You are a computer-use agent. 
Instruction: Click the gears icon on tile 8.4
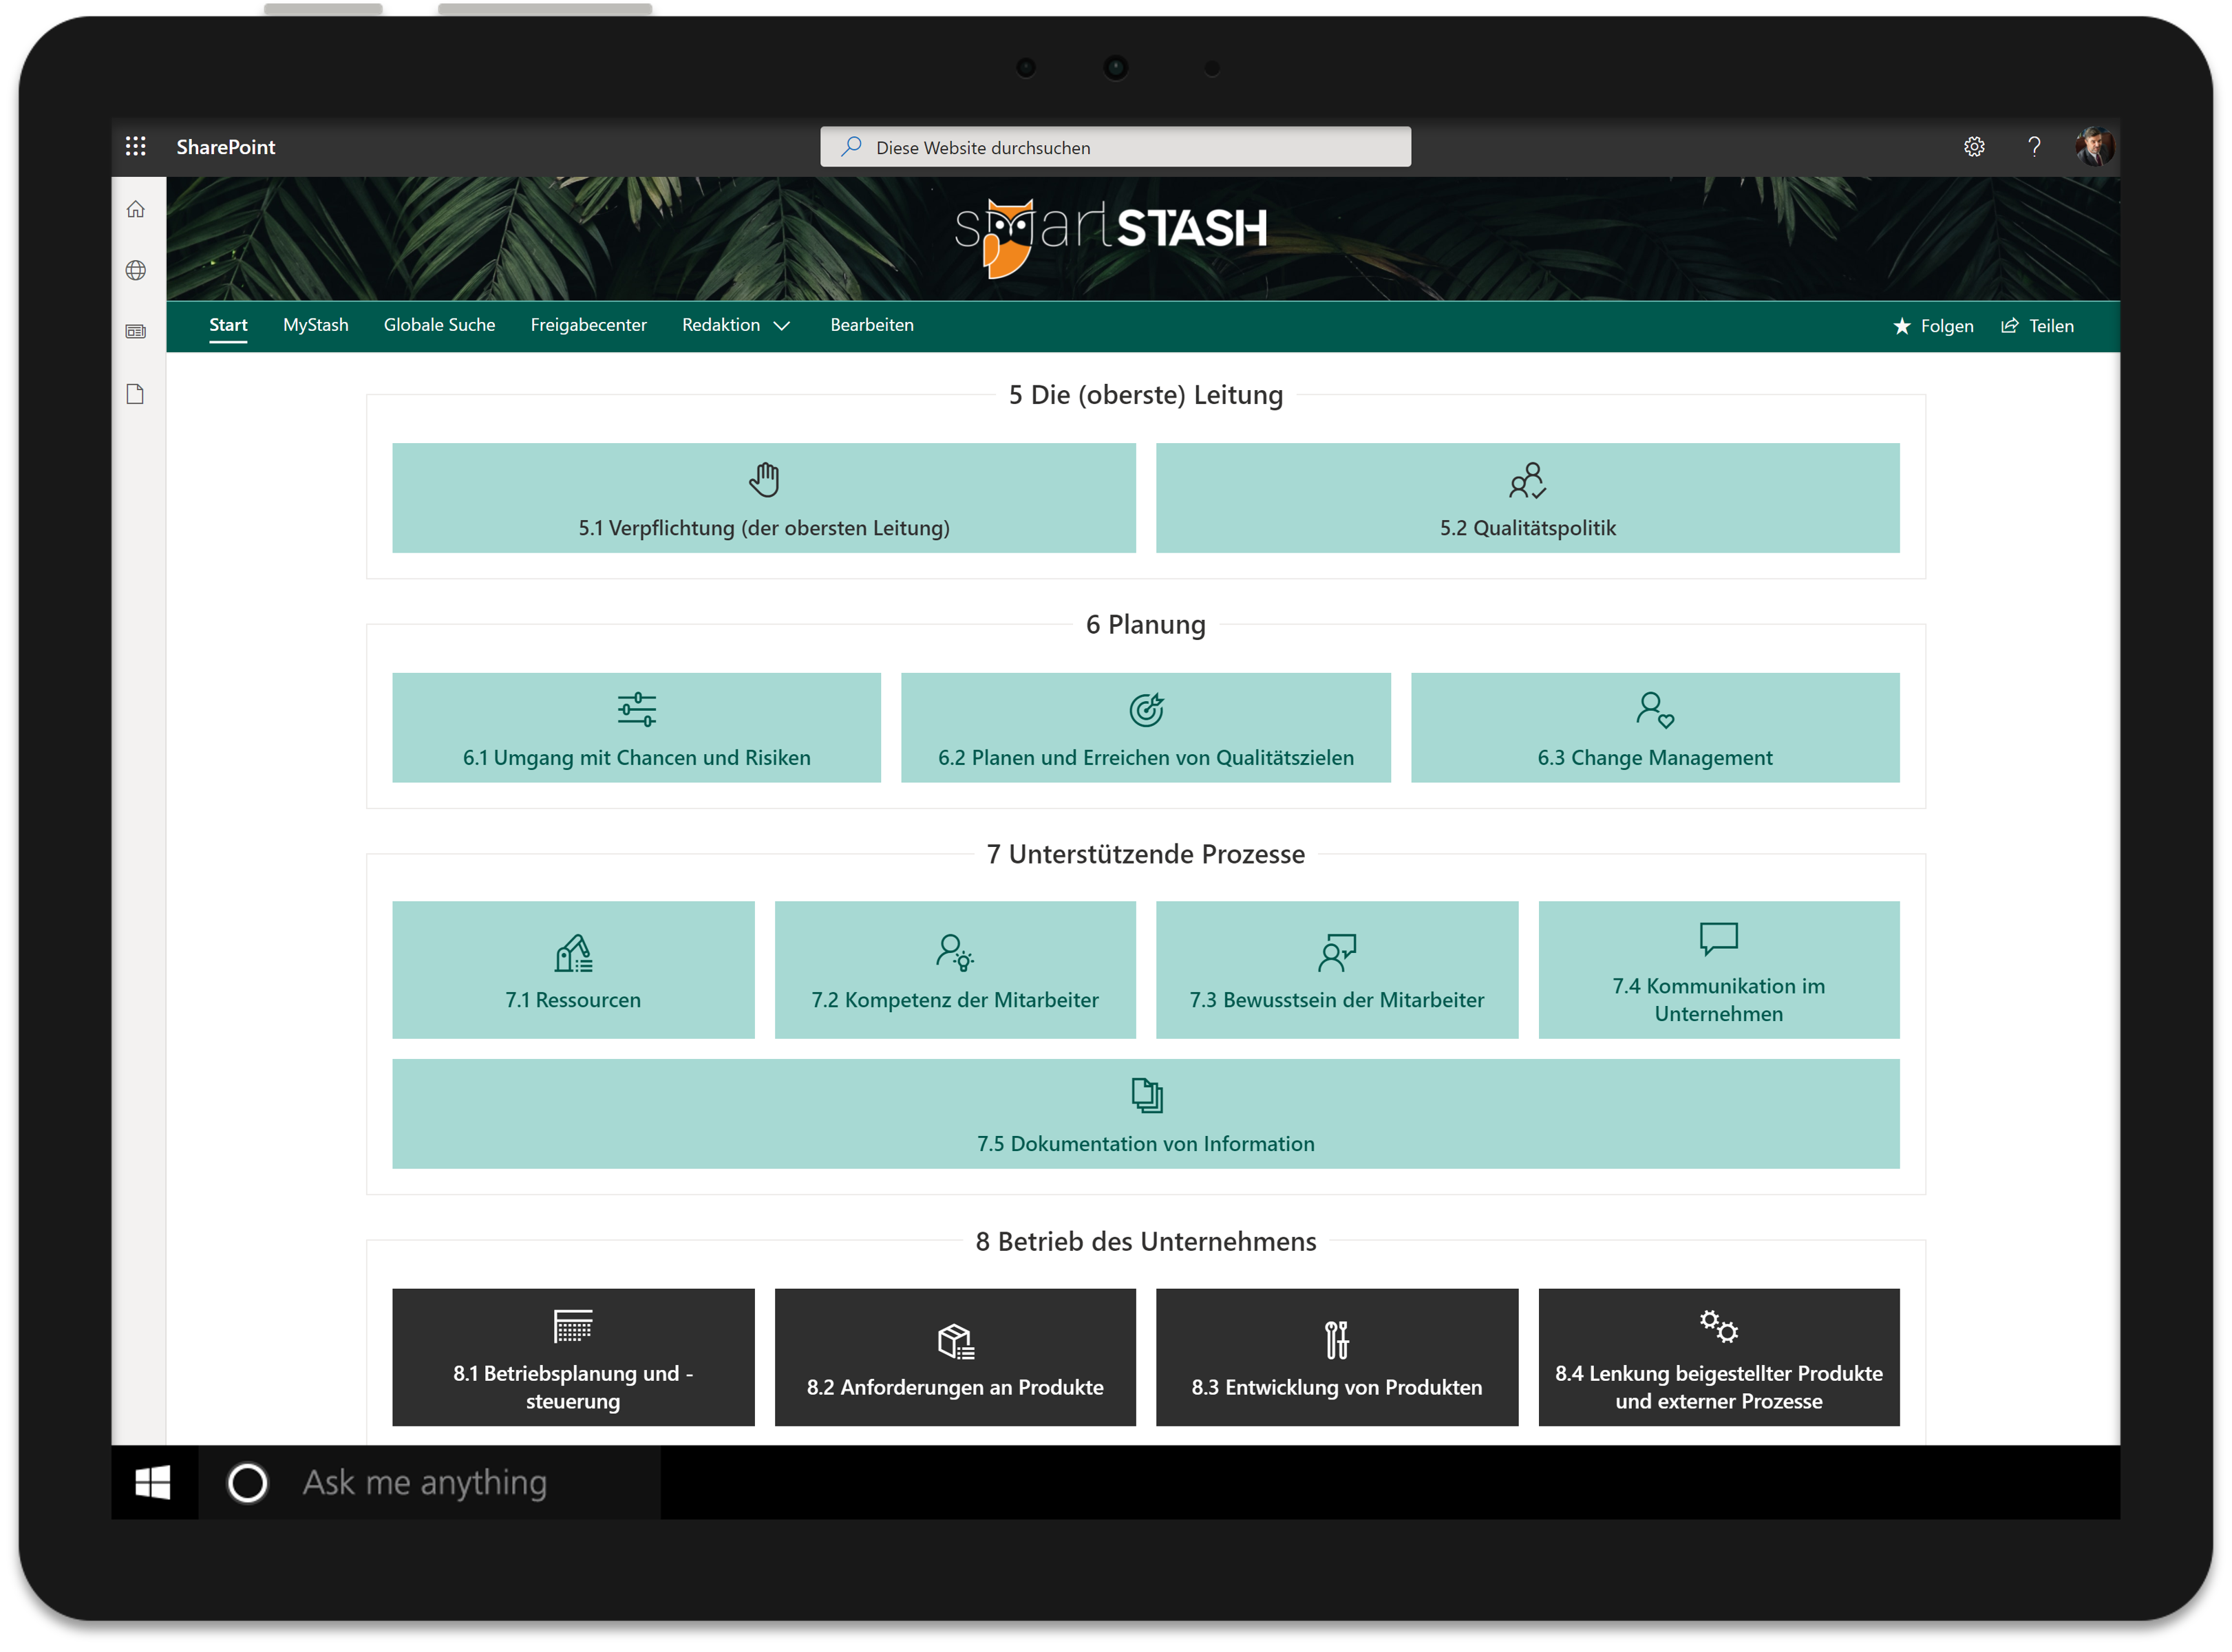[x=1719, y=1326]
